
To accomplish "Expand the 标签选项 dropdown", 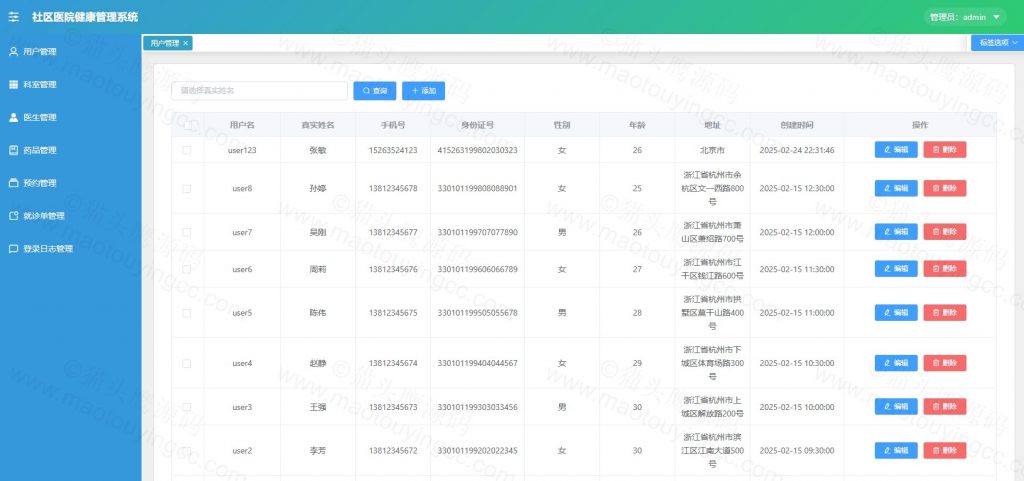I will click(x=997, y=42).
